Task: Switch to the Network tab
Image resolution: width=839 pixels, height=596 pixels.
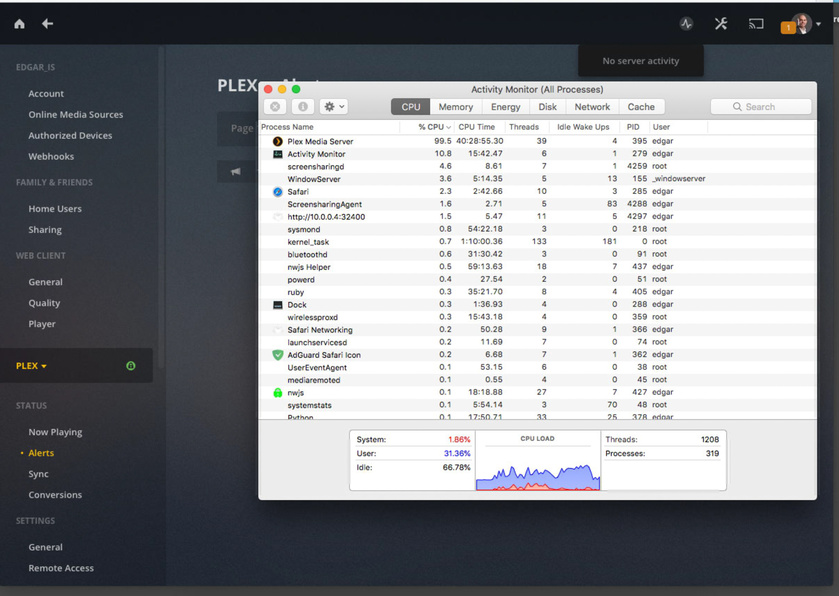Action: click(x=592, y=106)
